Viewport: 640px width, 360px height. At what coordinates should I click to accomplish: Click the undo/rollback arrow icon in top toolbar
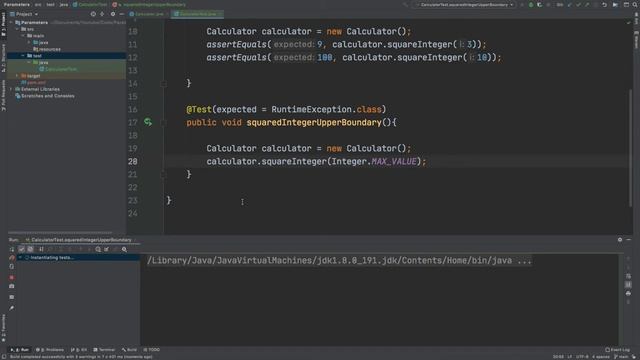coord(604,5)
